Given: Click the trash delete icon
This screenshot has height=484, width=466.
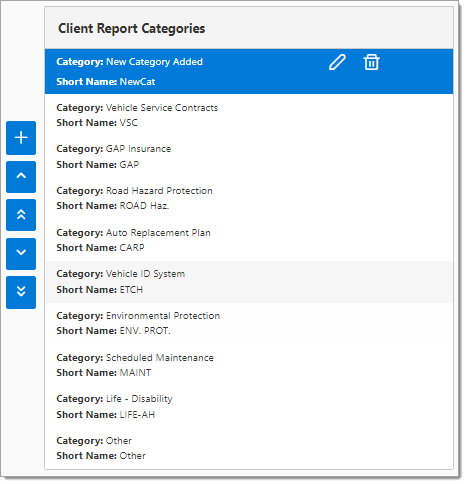Looking at the screenshot, I should 371,62.
